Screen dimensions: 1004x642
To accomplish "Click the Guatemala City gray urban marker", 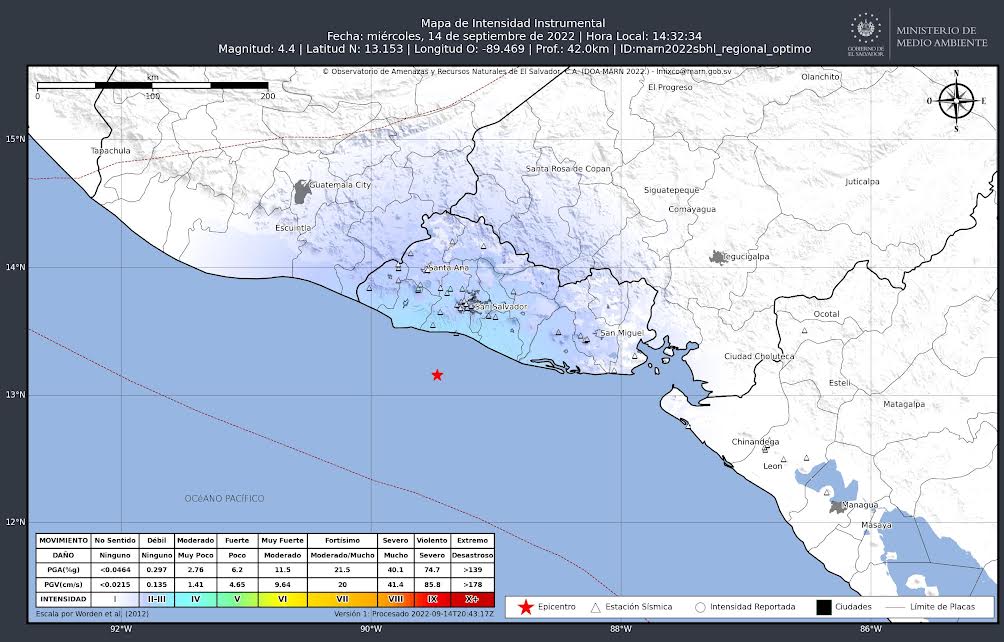I will coord(302,191).
